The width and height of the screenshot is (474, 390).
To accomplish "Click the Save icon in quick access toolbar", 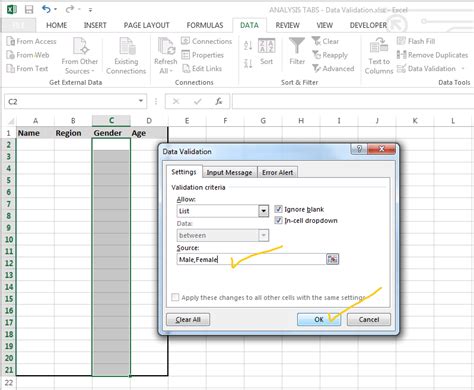I will click(29, 9).
